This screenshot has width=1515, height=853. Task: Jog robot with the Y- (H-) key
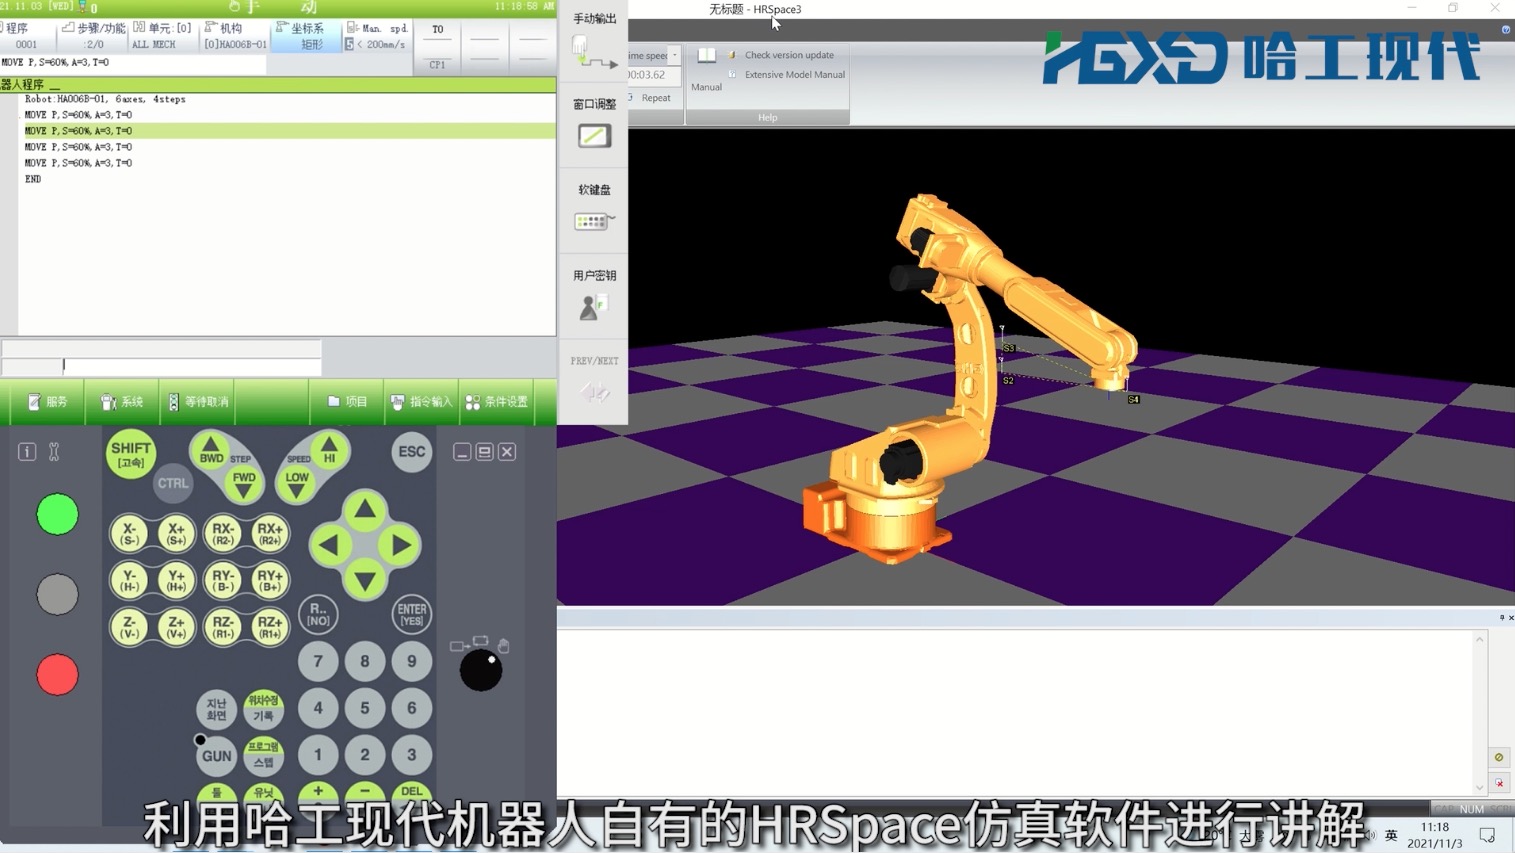129,580
